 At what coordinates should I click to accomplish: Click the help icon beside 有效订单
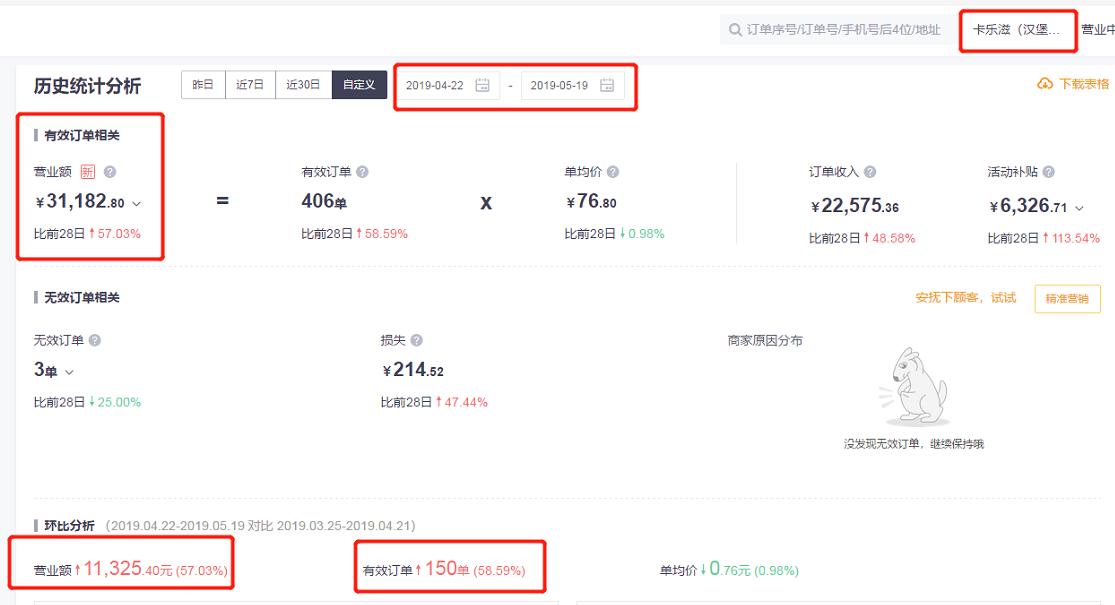pos(362,172)
